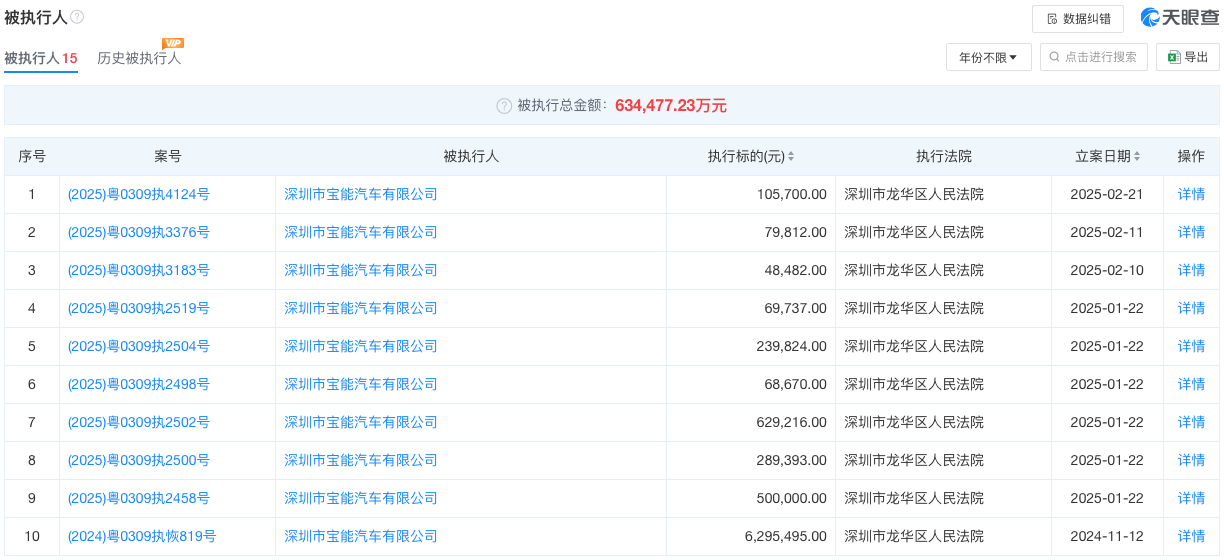This screenshot has width=1224, height=560.
Task: Select amount 6,295,495.00
Action: click(786, 536)
